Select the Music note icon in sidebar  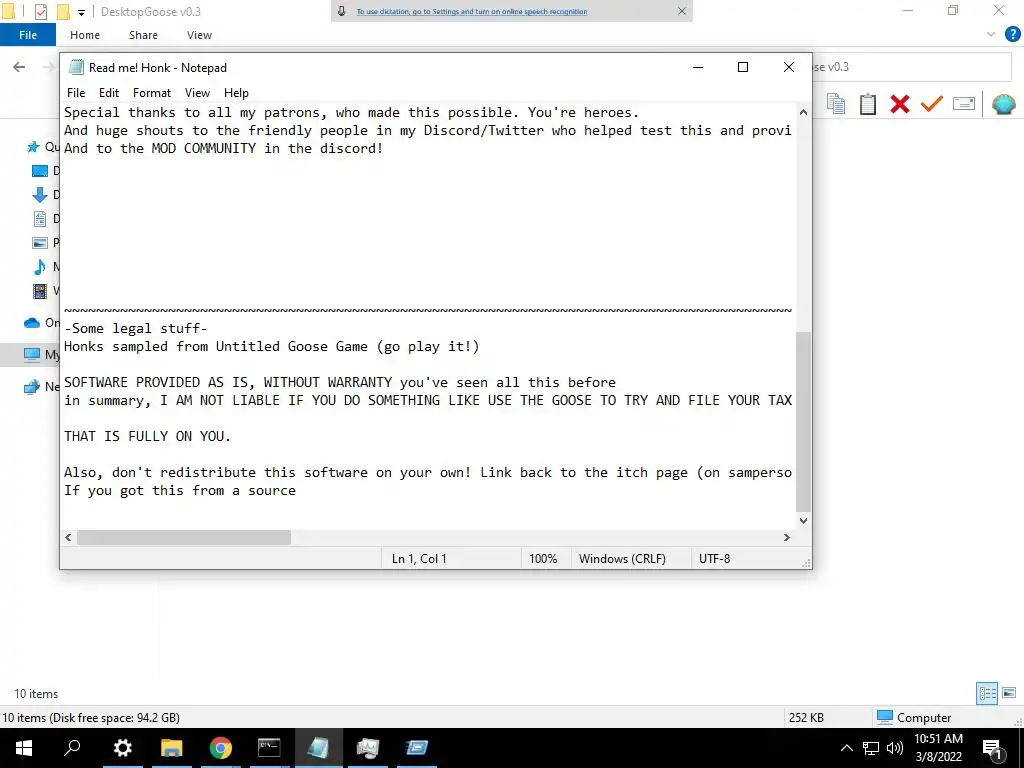[40, 266]
